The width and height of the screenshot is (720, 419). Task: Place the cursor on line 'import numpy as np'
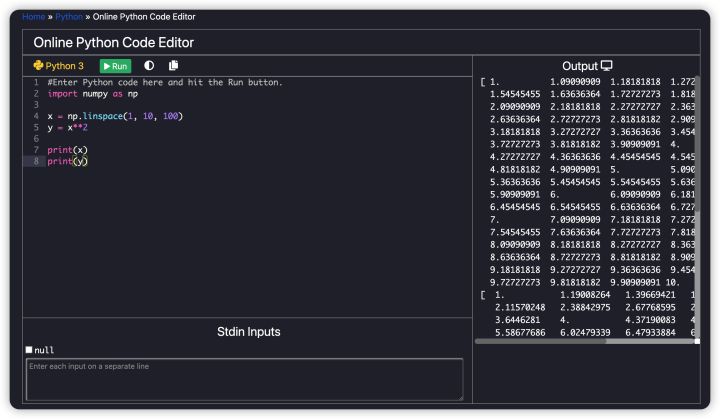point(92,94)
